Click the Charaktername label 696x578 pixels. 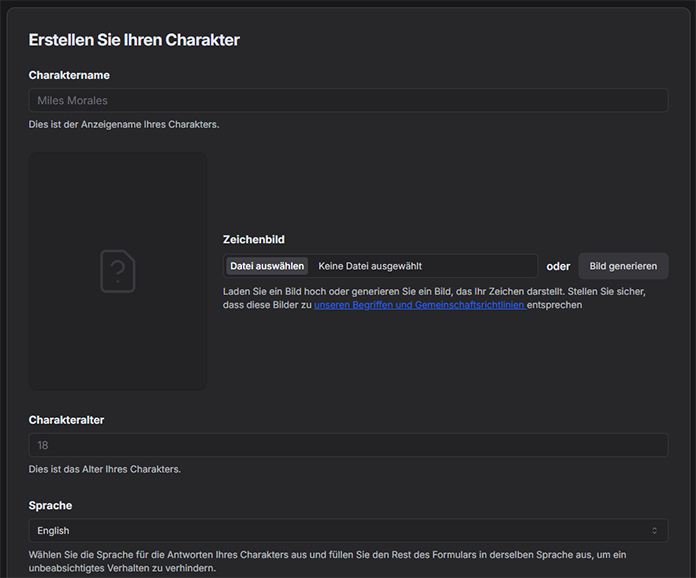click(x=69, y=75)
